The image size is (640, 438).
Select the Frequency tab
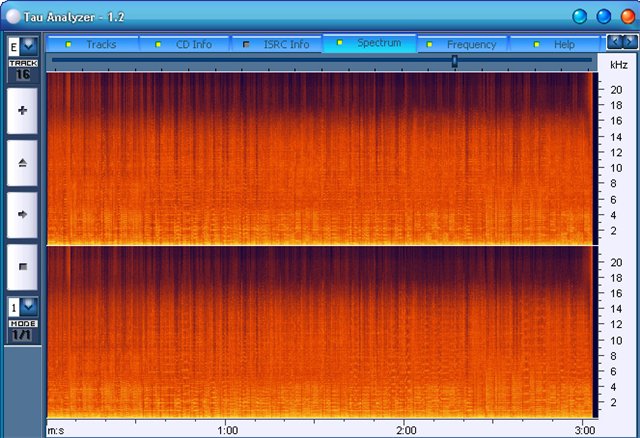pyautogui.click(x=463, y=45)
